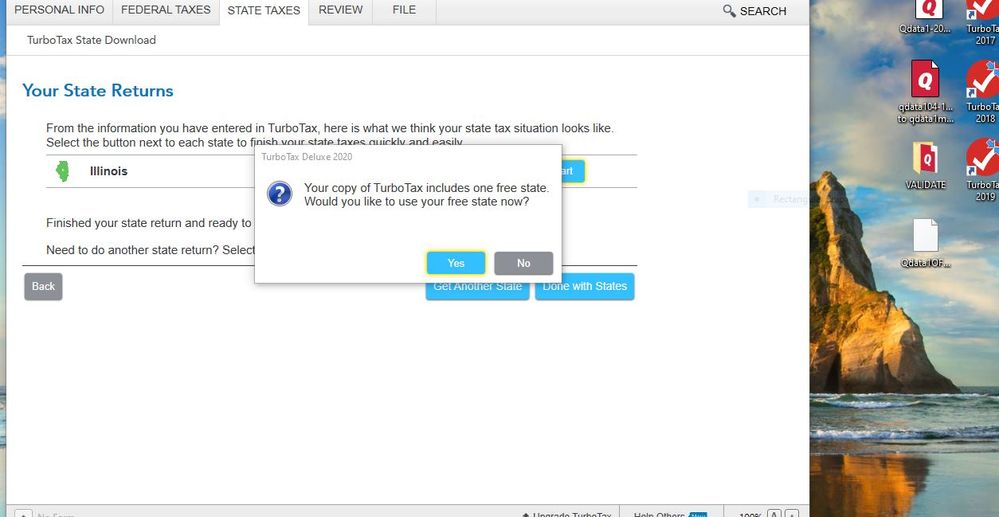
Task: Click the green Illinois state icon
Action: tap(62, 171)
